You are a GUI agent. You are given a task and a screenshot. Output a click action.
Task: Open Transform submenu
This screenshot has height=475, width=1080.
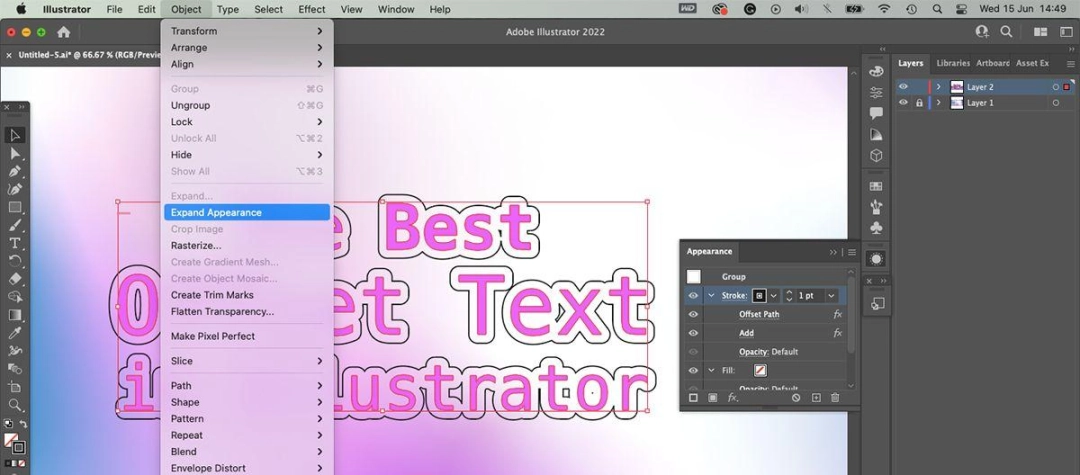click(247, 31)
